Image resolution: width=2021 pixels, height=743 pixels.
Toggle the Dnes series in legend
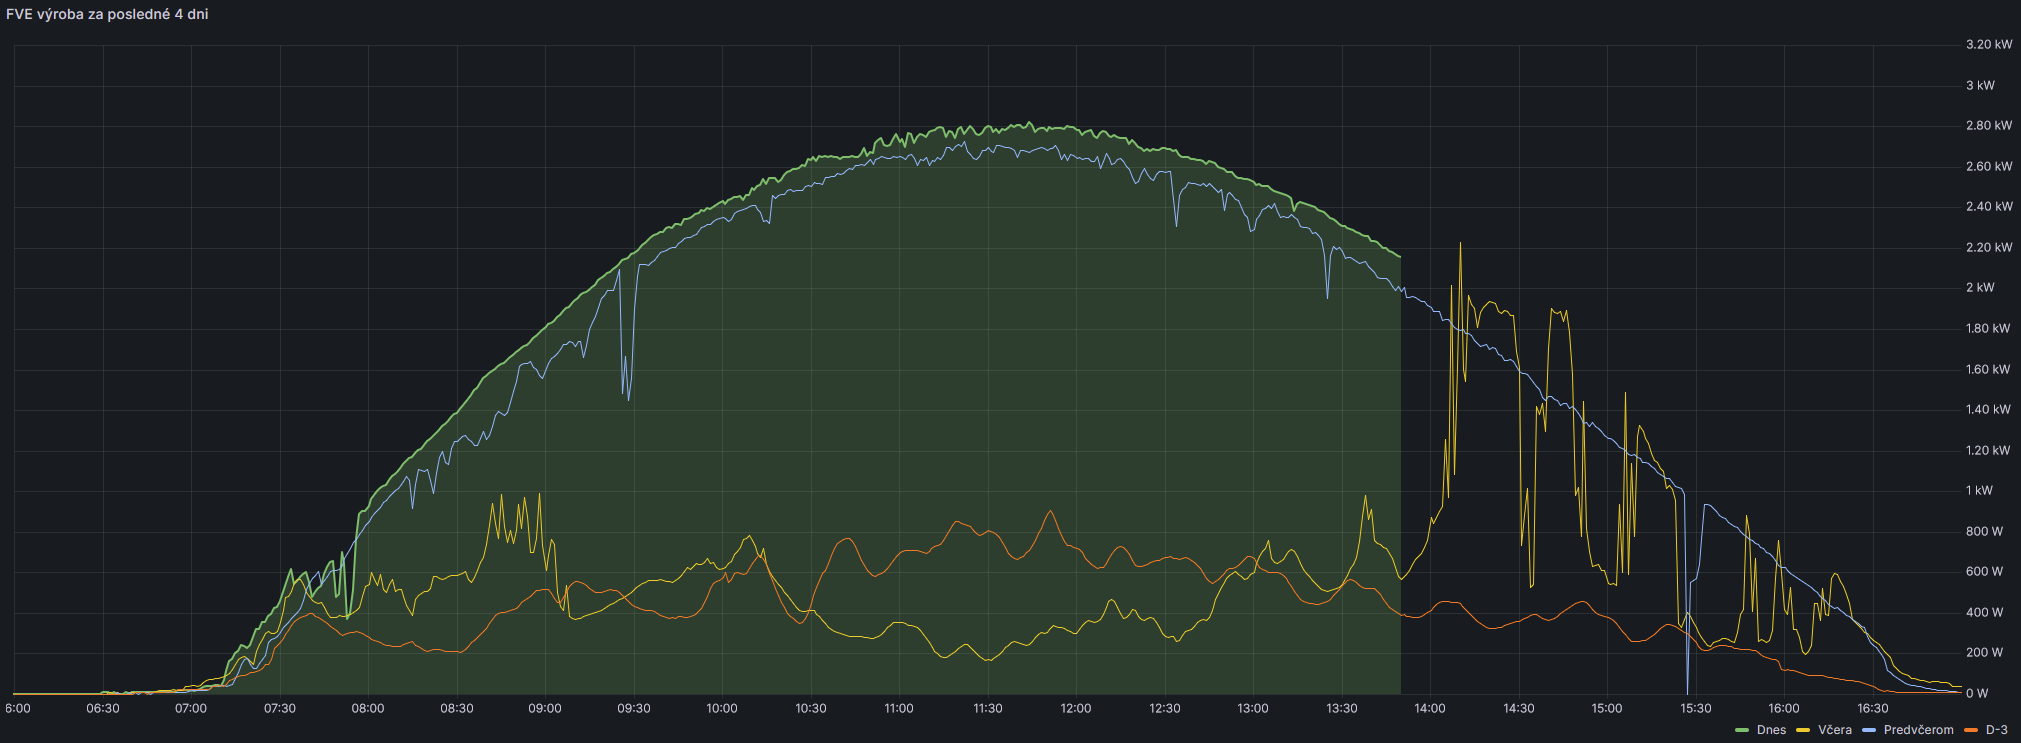click(x=1771, y=730)
